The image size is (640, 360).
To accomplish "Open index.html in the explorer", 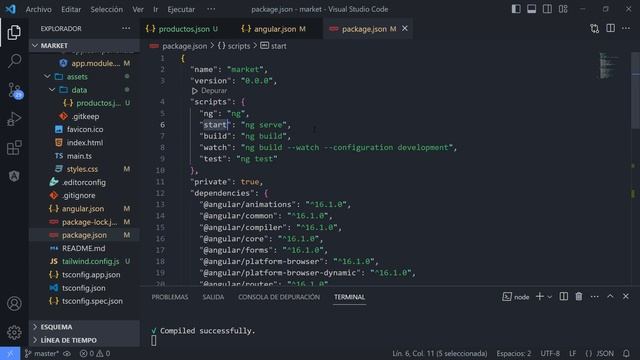I will [84, 142].
